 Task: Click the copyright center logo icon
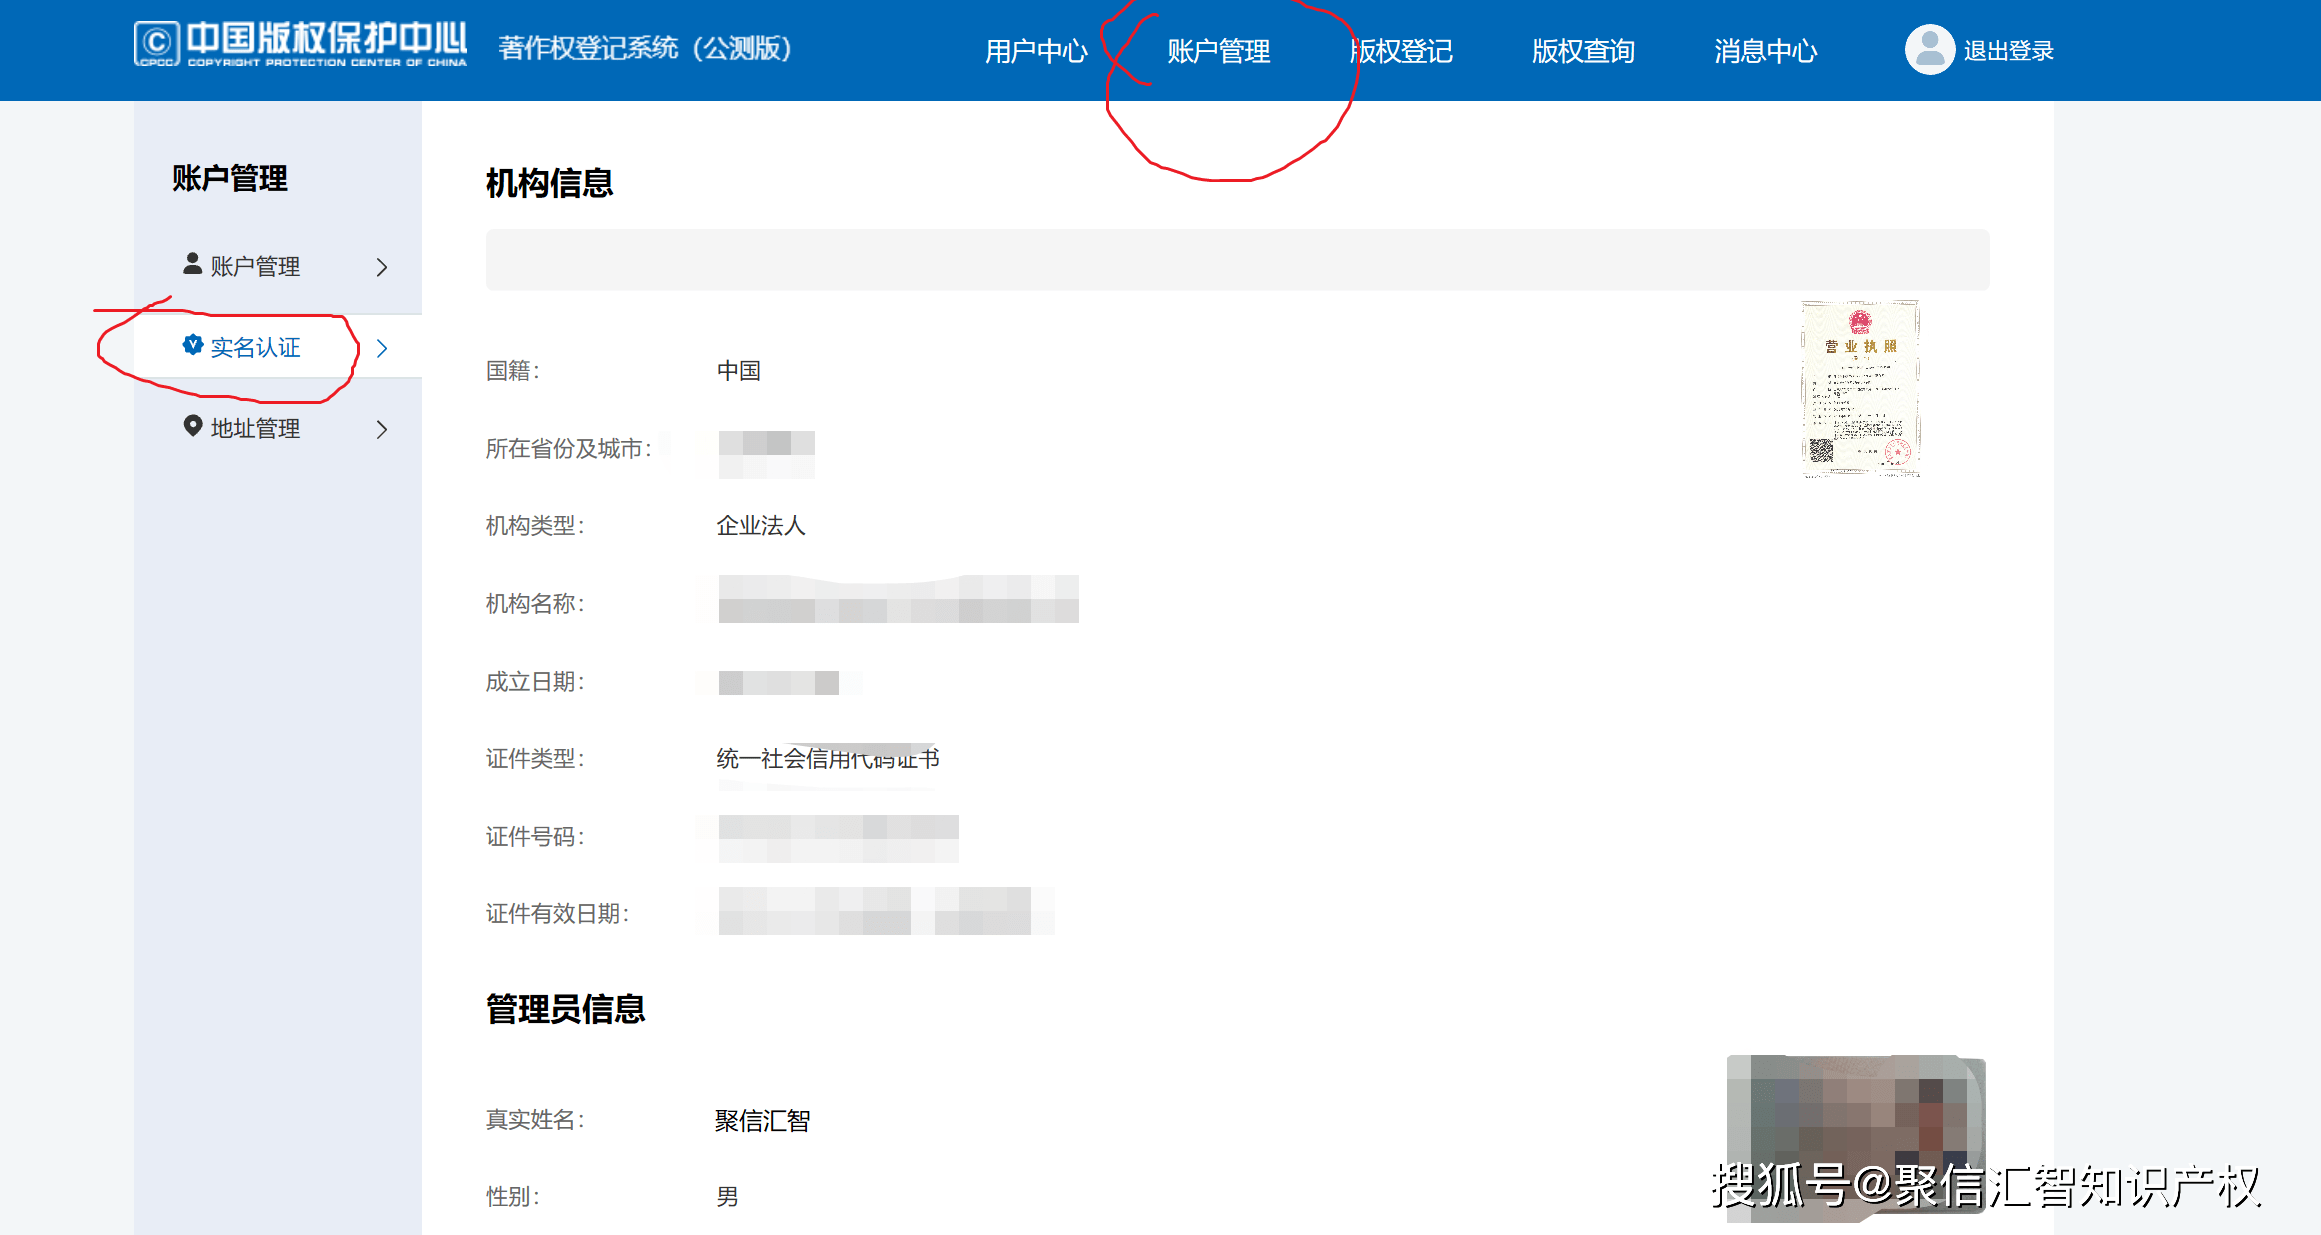point(157,44)
